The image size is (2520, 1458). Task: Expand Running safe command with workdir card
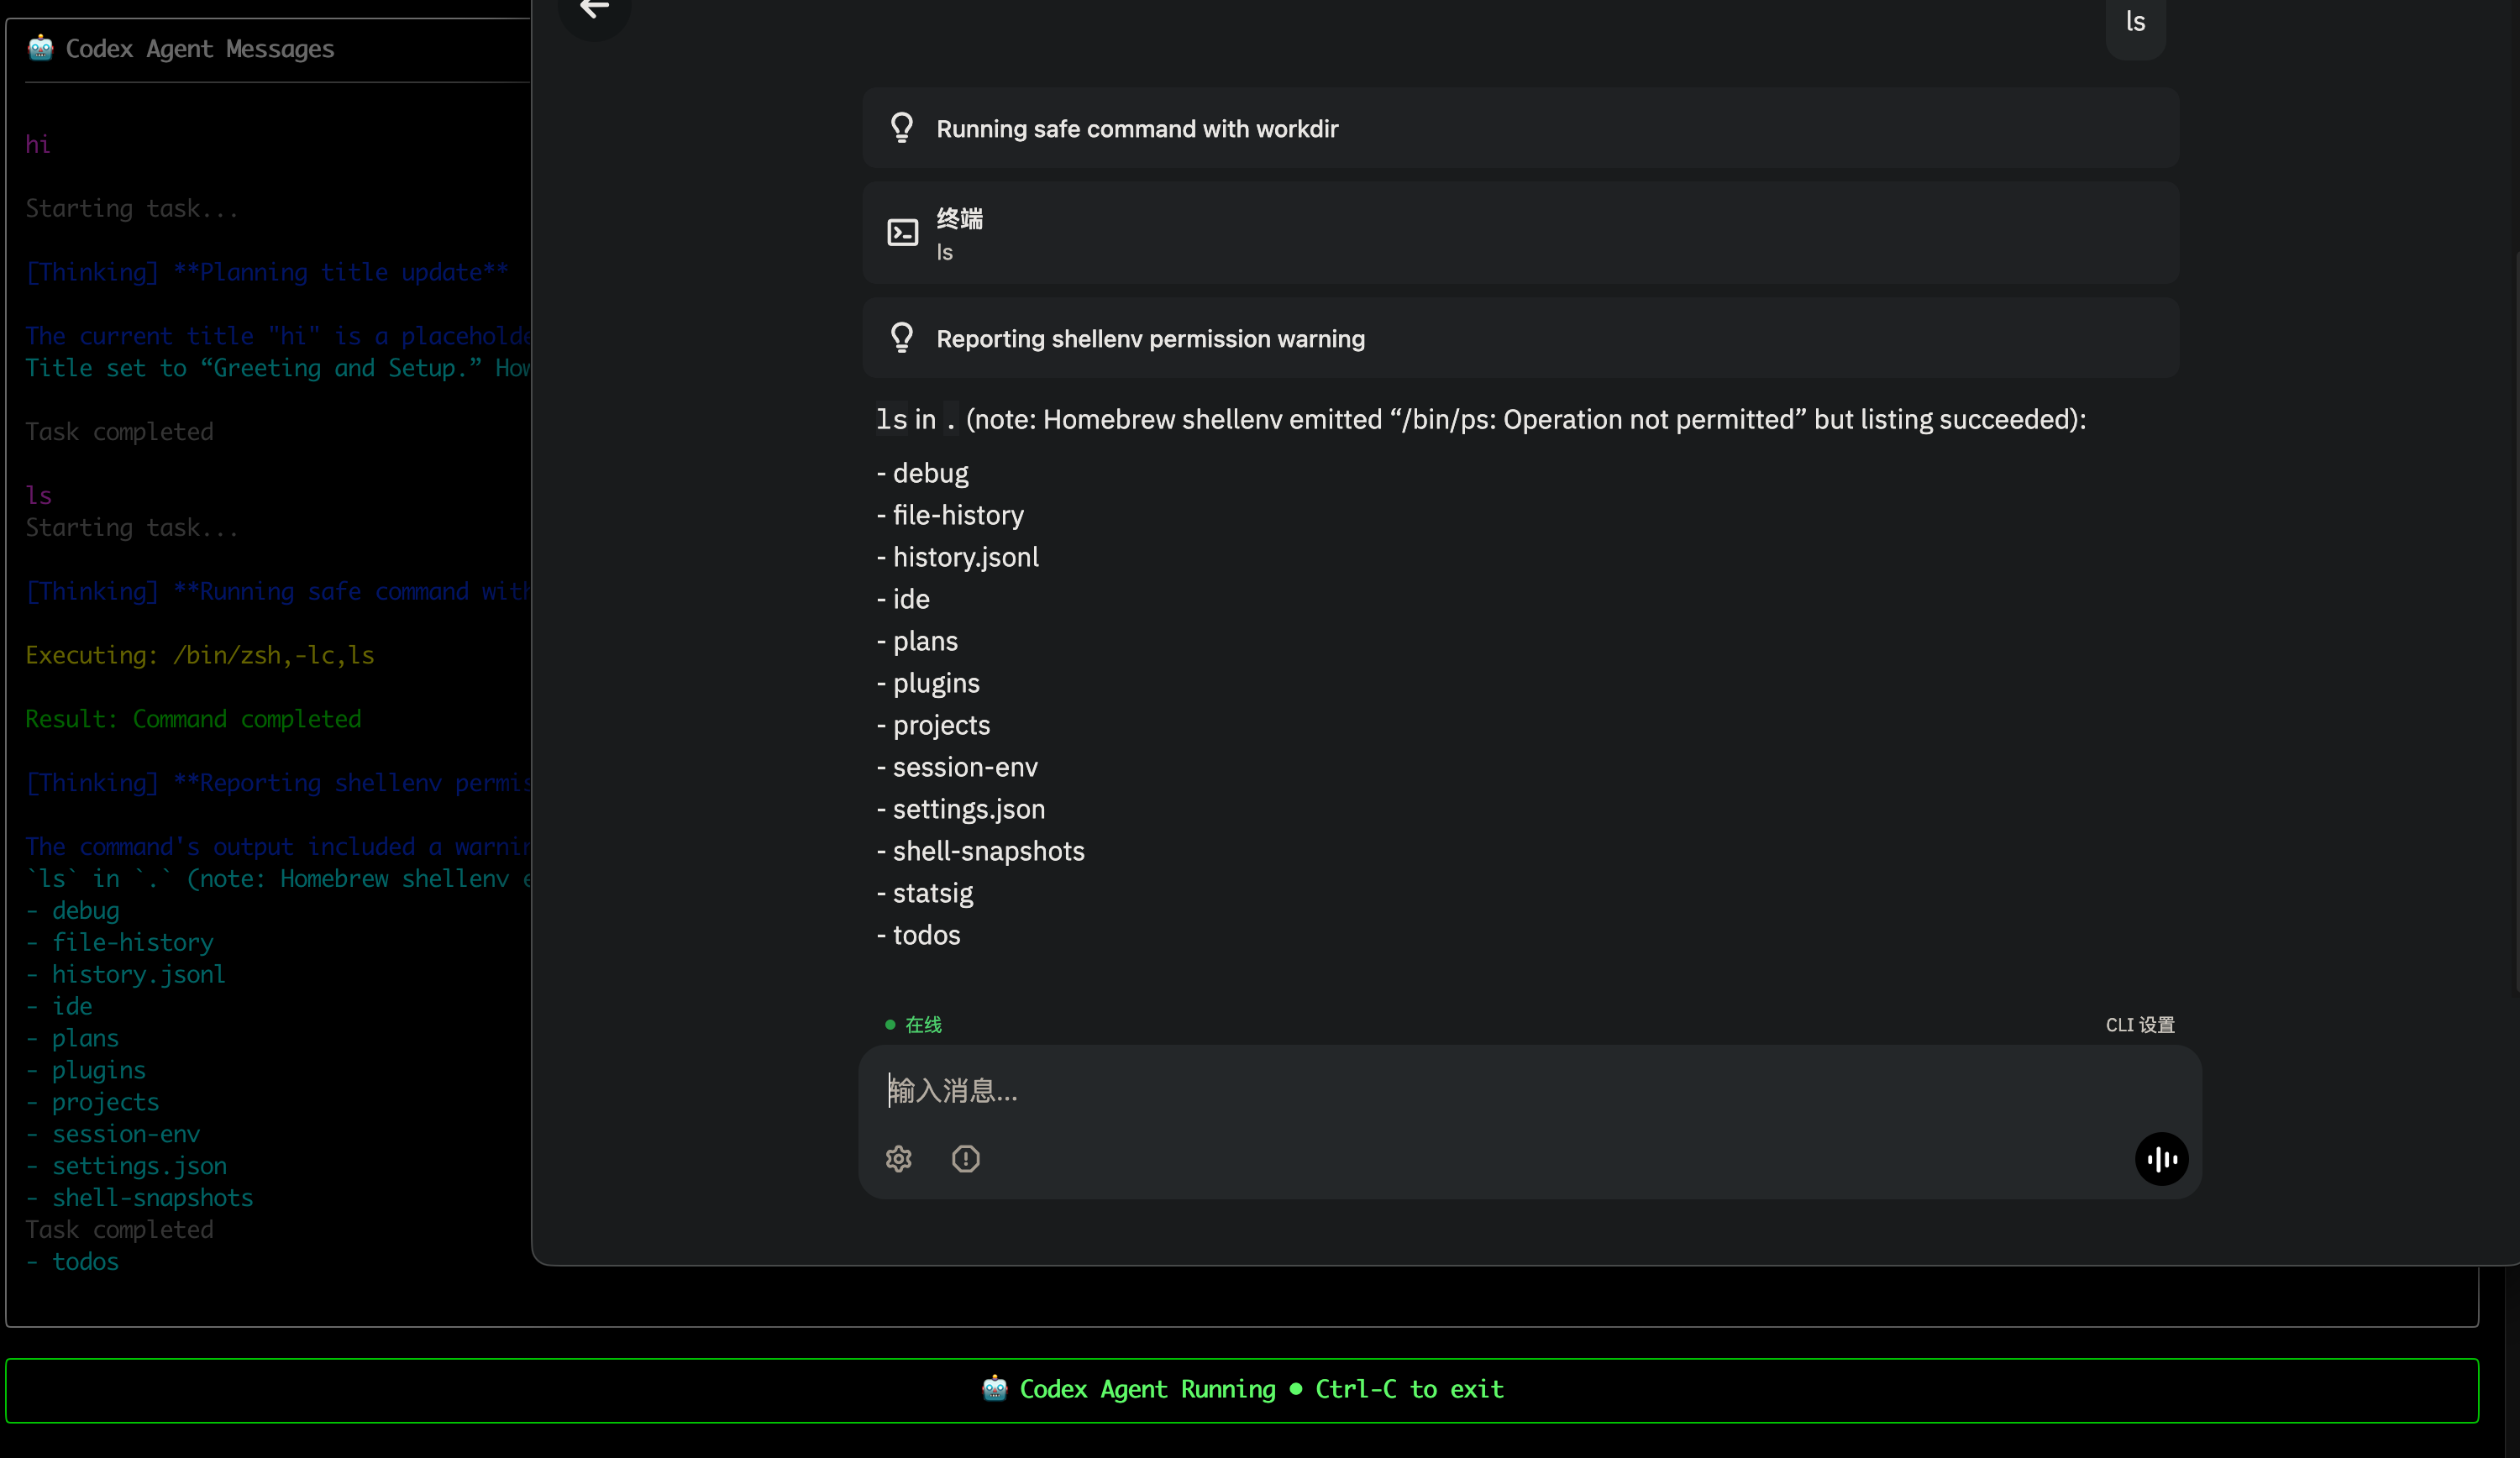tap(1520, 128)
